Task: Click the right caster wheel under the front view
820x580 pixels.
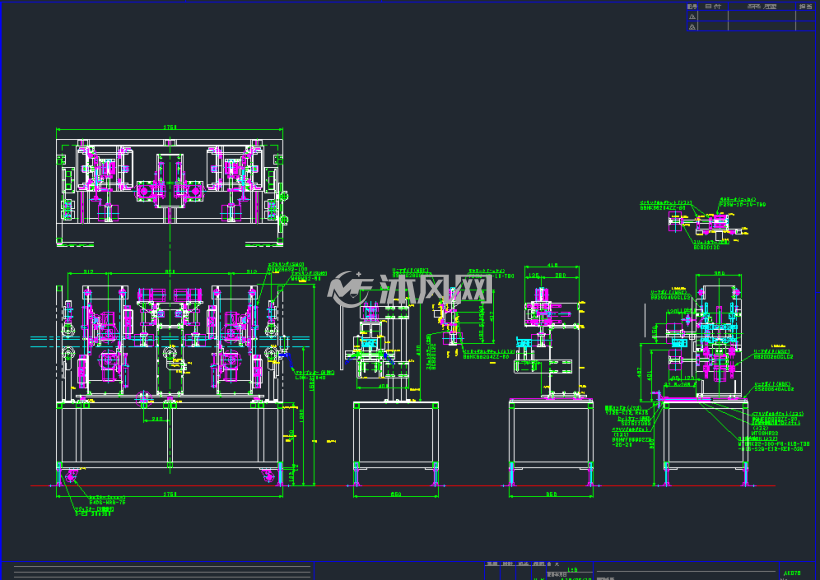Action: coord(269,476)
